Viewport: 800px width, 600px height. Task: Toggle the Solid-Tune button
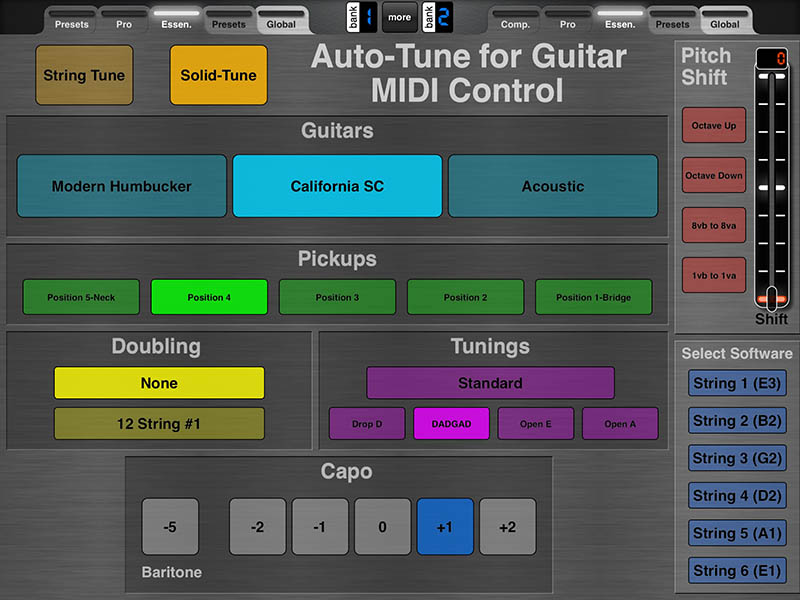218,75
